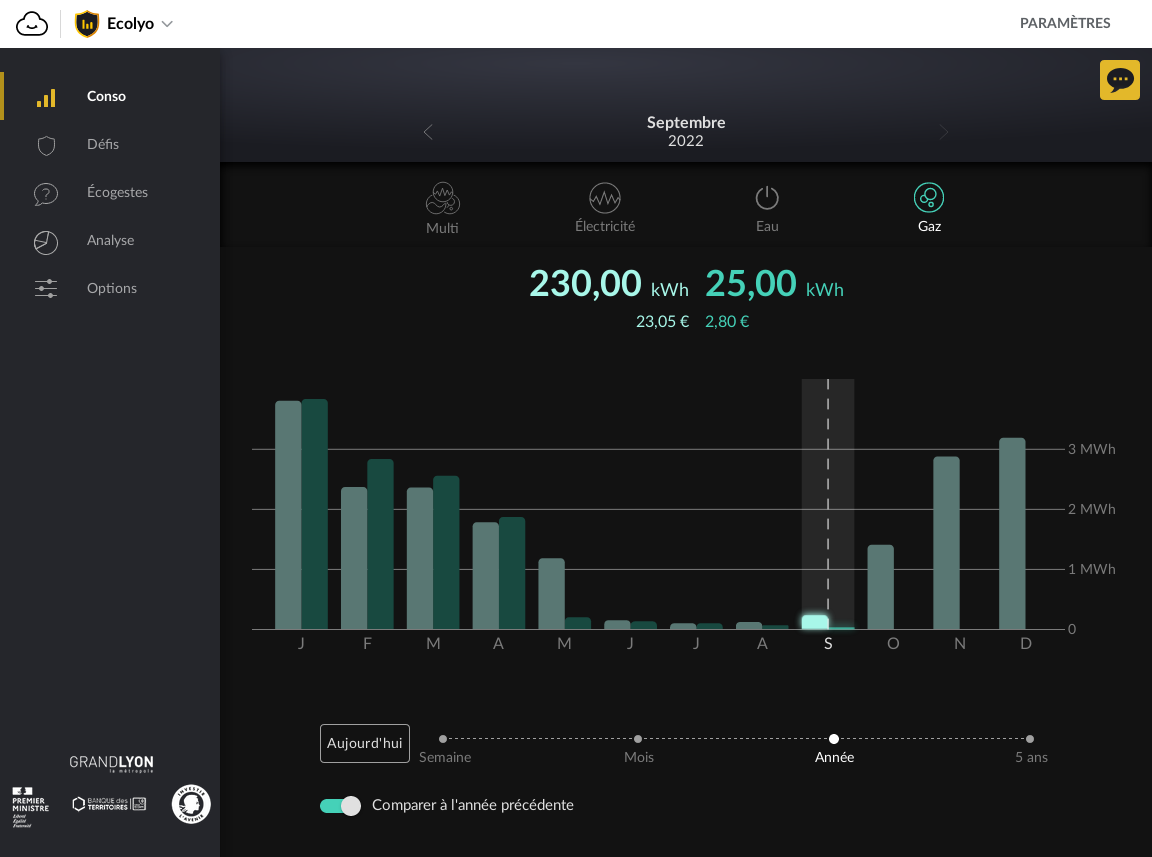
Task: Go to the Écogestes menu label
Action: point(118,192)
